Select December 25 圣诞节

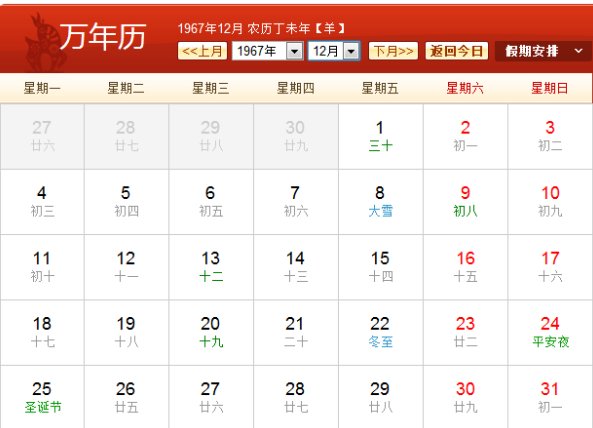(x=42, y=397)
